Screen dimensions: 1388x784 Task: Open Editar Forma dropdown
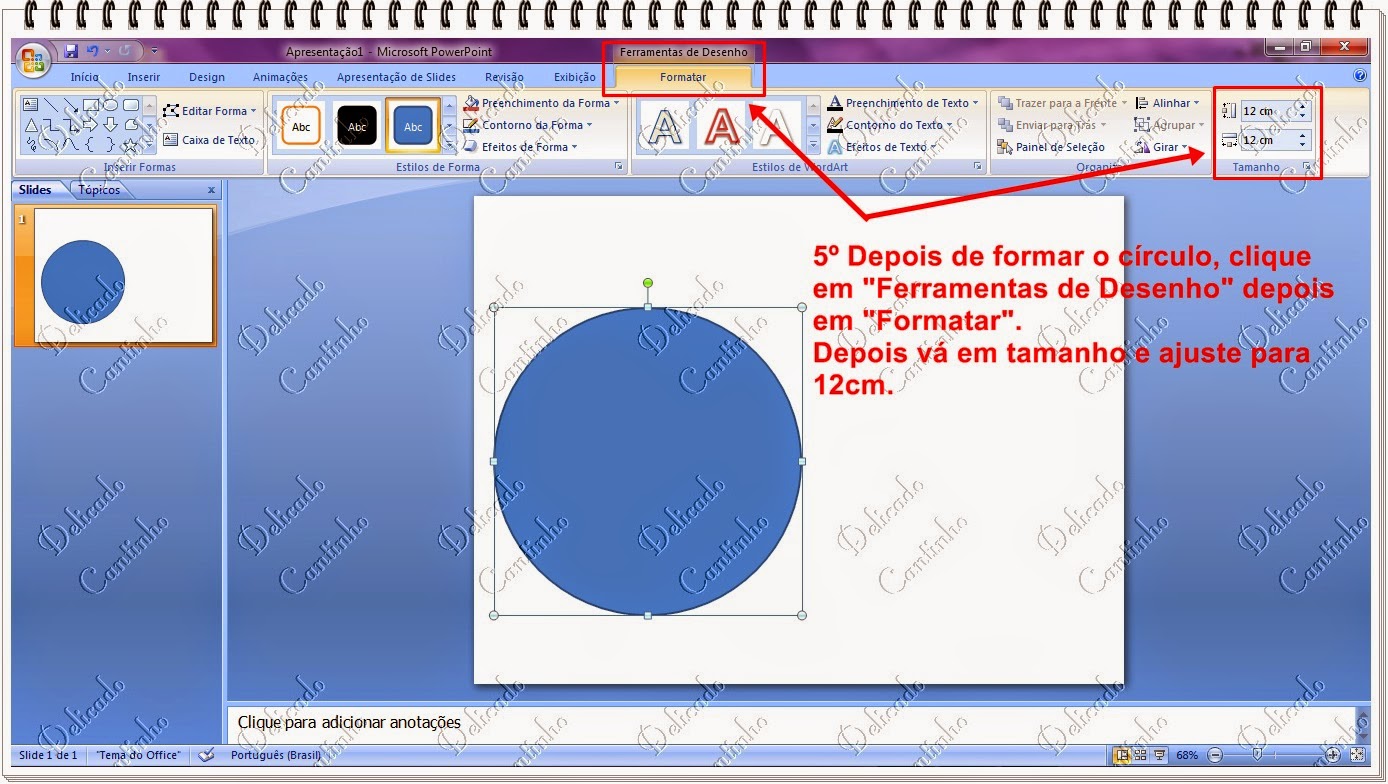tap(210, 111)
